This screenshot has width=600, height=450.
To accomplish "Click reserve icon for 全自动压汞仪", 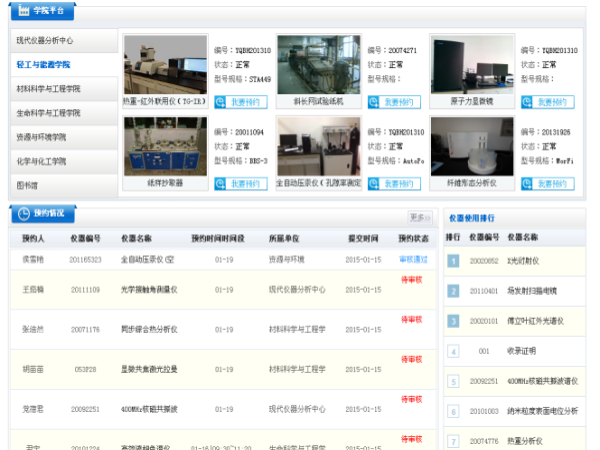I will click(x=374, y=184).
